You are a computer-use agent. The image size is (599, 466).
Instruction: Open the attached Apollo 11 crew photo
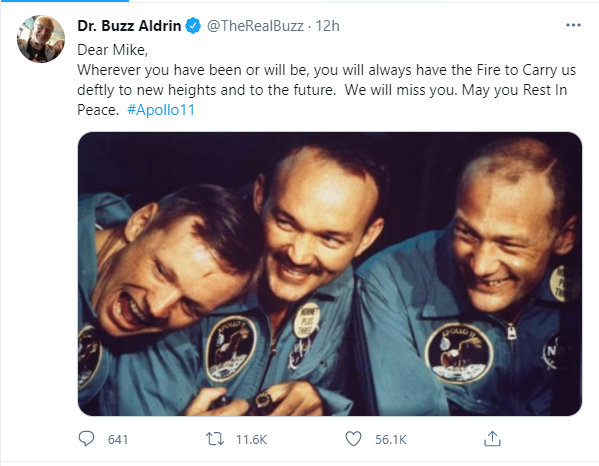coord(330,274)
